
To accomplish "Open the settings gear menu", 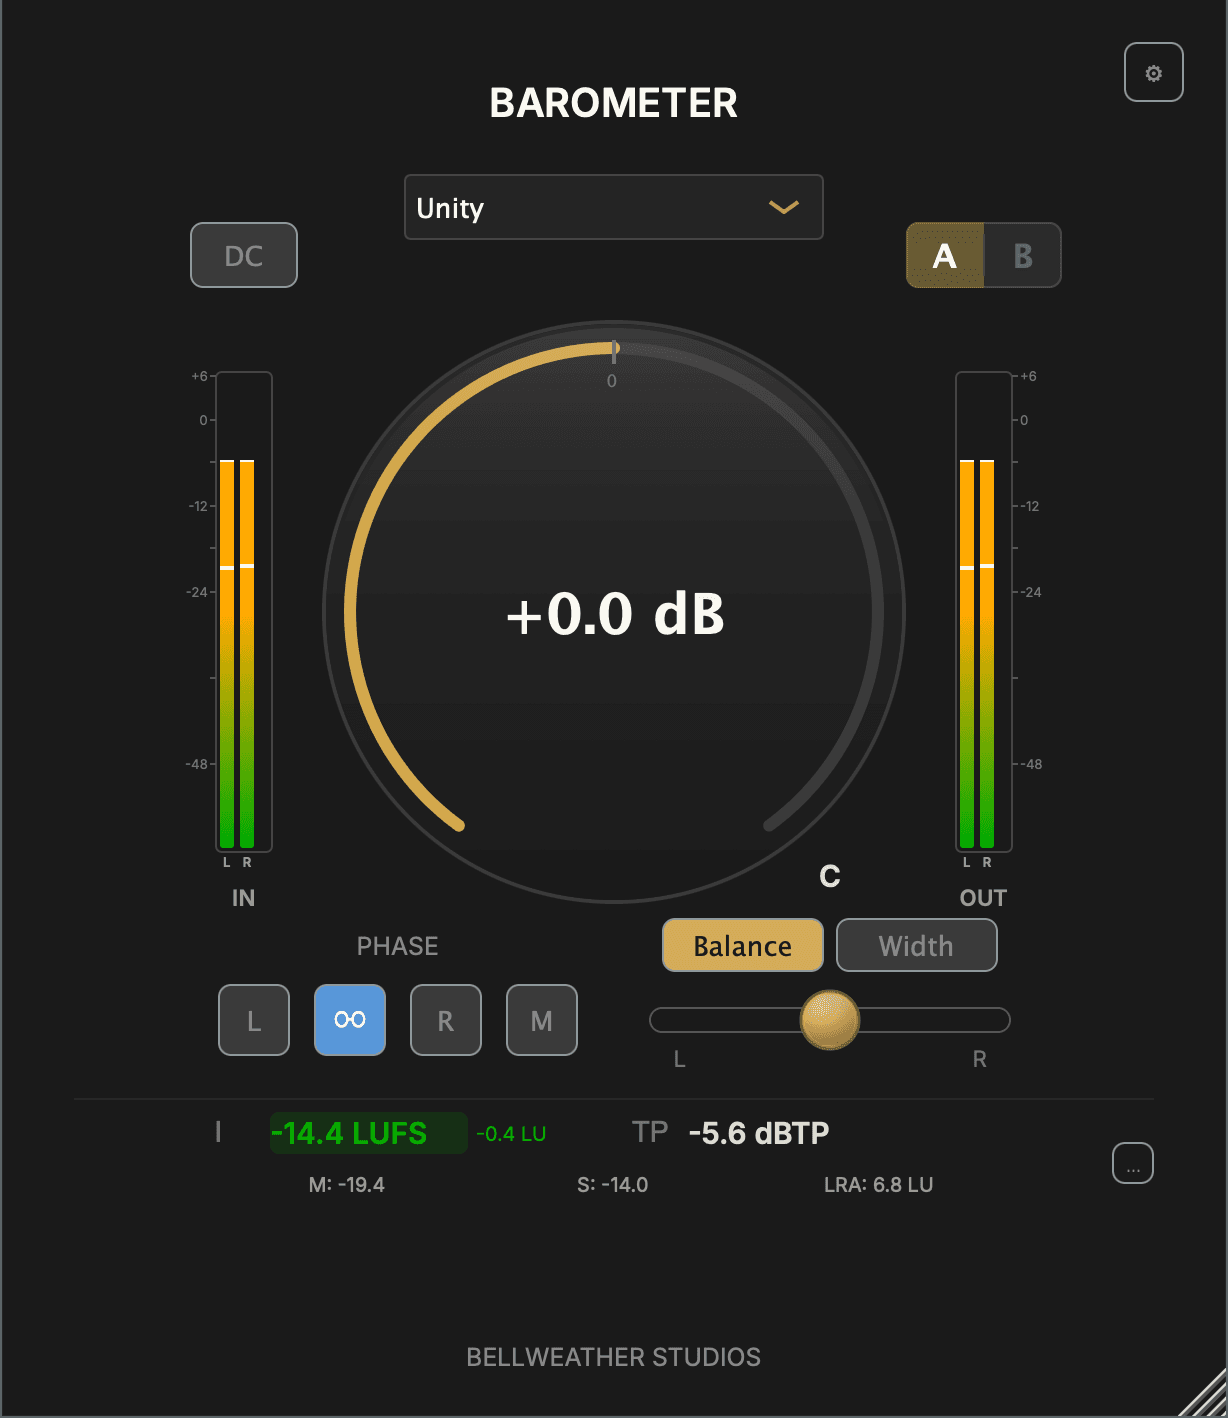I will tap(1154, 71).
